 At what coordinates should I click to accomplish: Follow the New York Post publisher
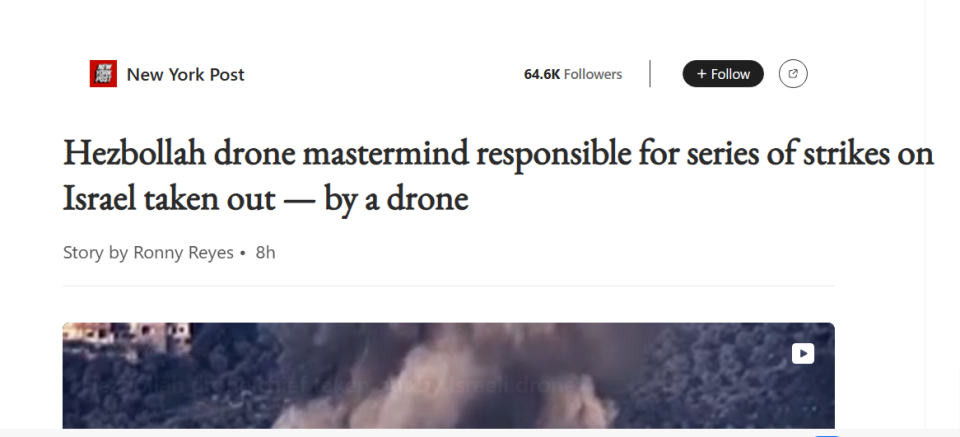coord(723,74)
